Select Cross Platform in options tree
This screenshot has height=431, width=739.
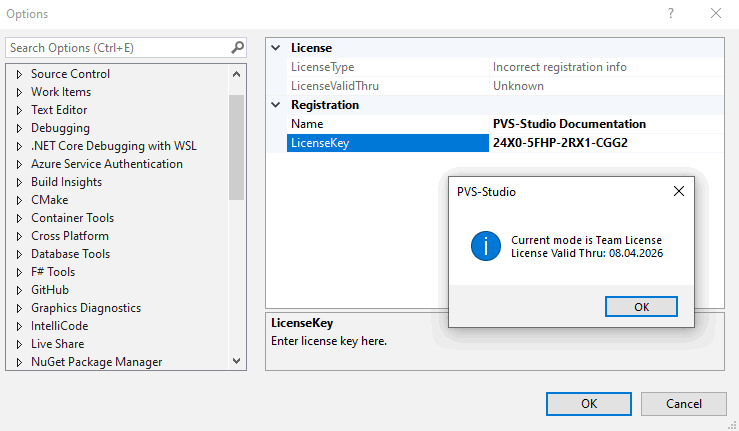[x=70, y=236]
